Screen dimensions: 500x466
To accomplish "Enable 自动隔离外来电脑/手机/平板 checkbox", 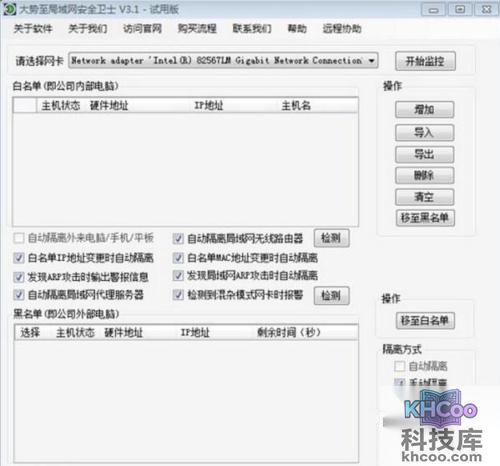I will pos(19,238).
